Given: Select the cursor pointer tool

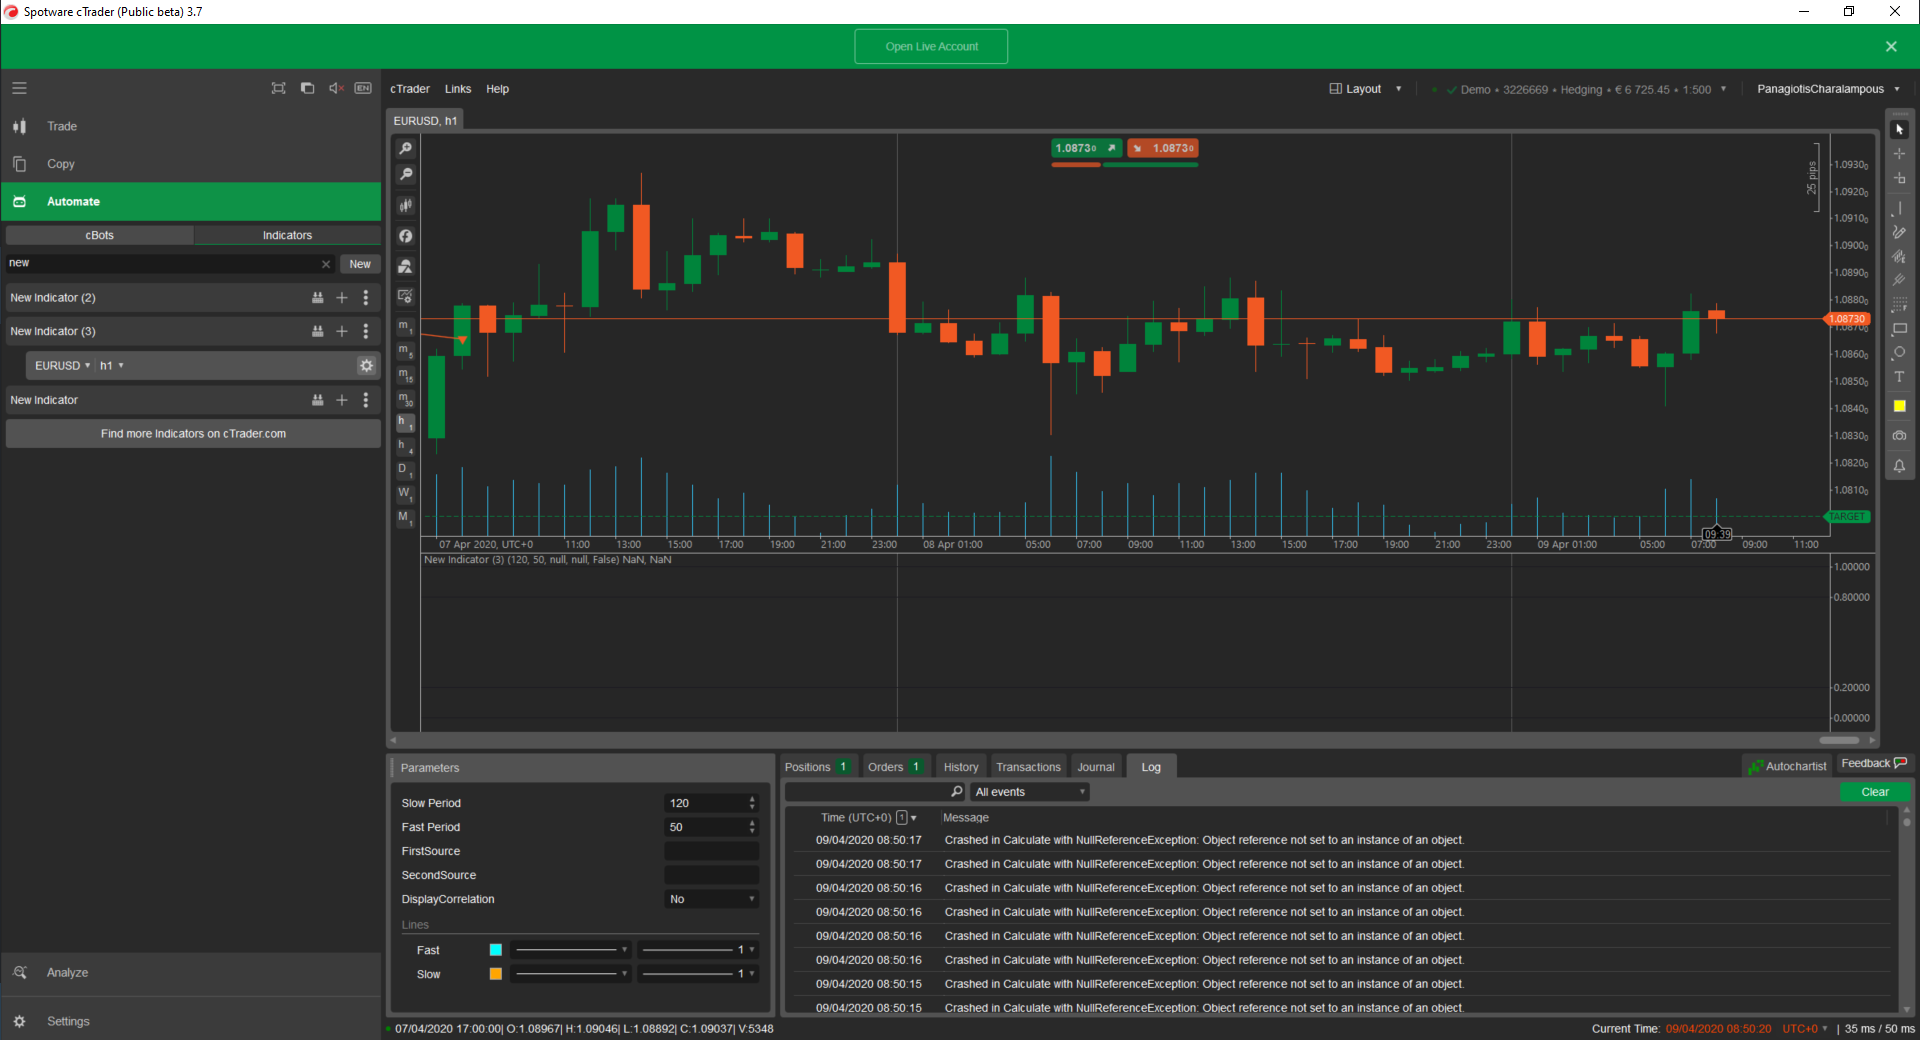Looking at the screenshot, I should [1899, 130].
